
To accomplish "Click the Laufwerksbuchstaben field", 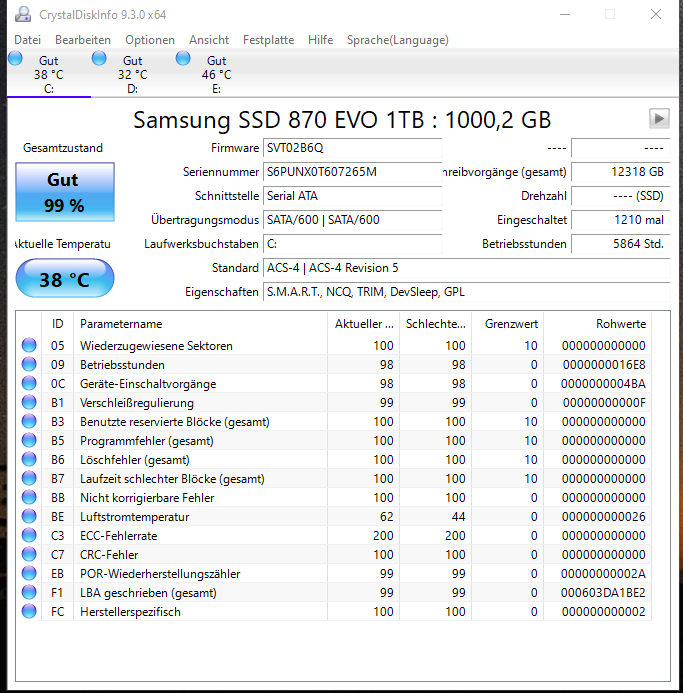I will click(x=352, y=244).
